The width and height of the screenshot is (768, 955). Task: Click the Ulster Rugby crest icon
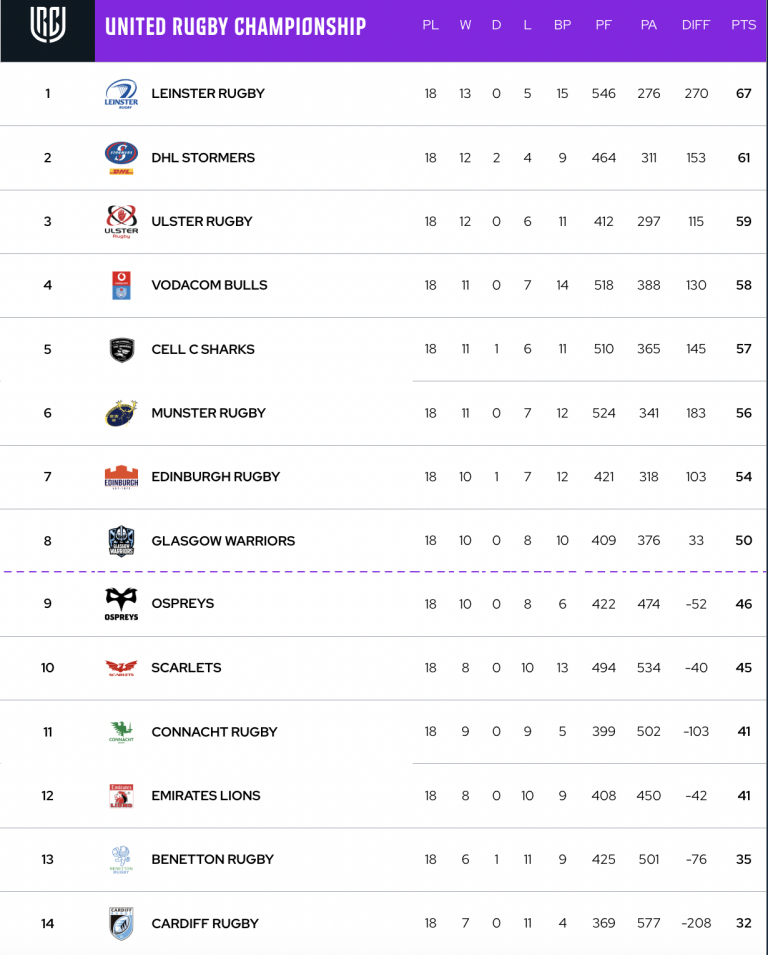click(121, 222)
